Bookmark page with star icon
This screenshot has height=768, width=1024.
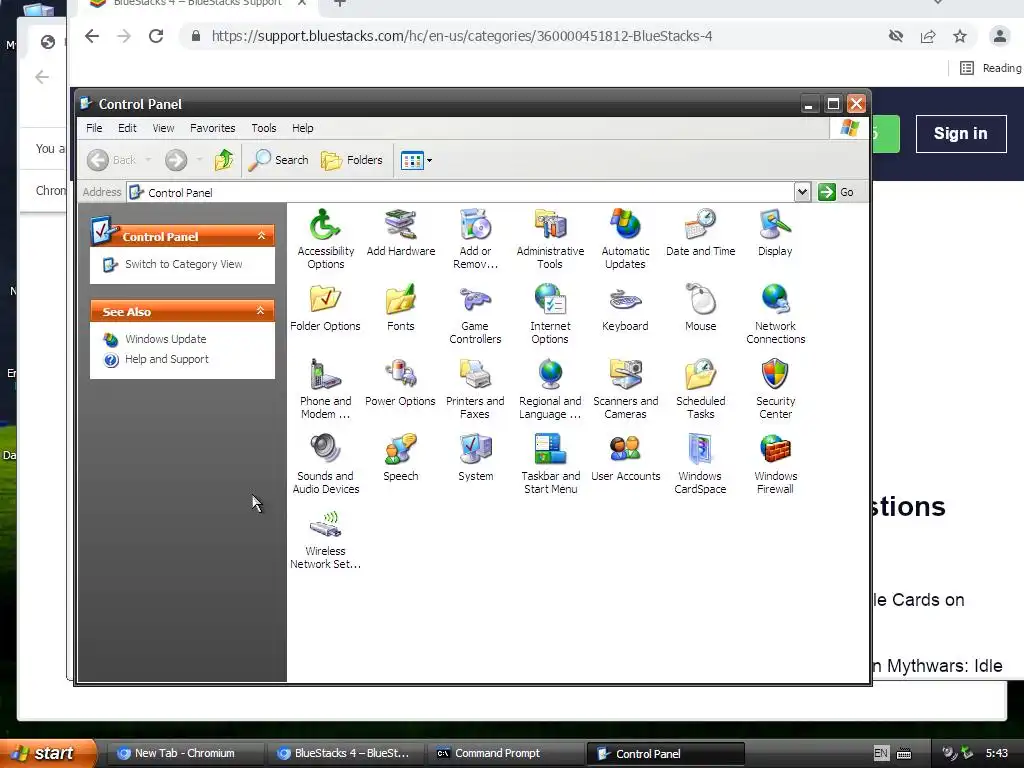(959, 36)
